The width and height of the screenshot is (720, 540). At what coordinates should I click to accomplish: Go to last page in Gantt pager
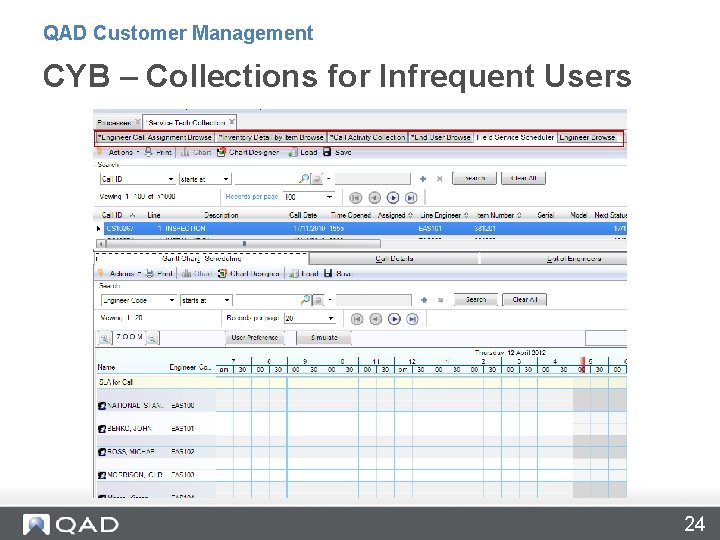pos(412,319)
